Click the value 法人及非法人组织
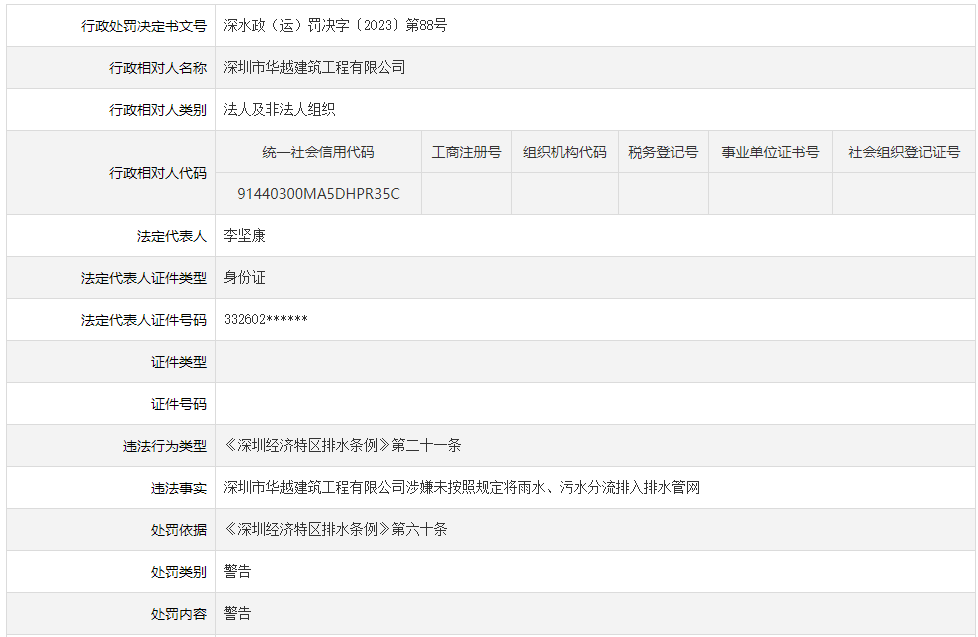Image resolution: width=978 pixels, height=637 pixels. 279,109
